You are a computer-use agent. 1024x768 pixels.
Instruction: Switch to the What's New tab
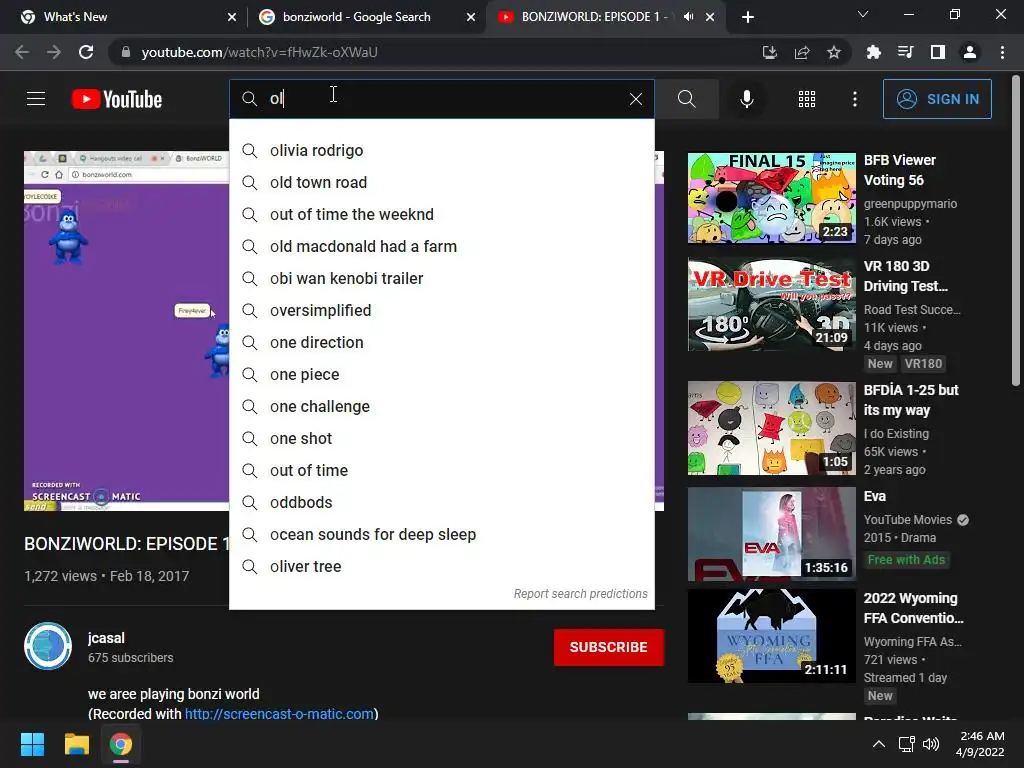pyautogui.click(x=128, y=17)
